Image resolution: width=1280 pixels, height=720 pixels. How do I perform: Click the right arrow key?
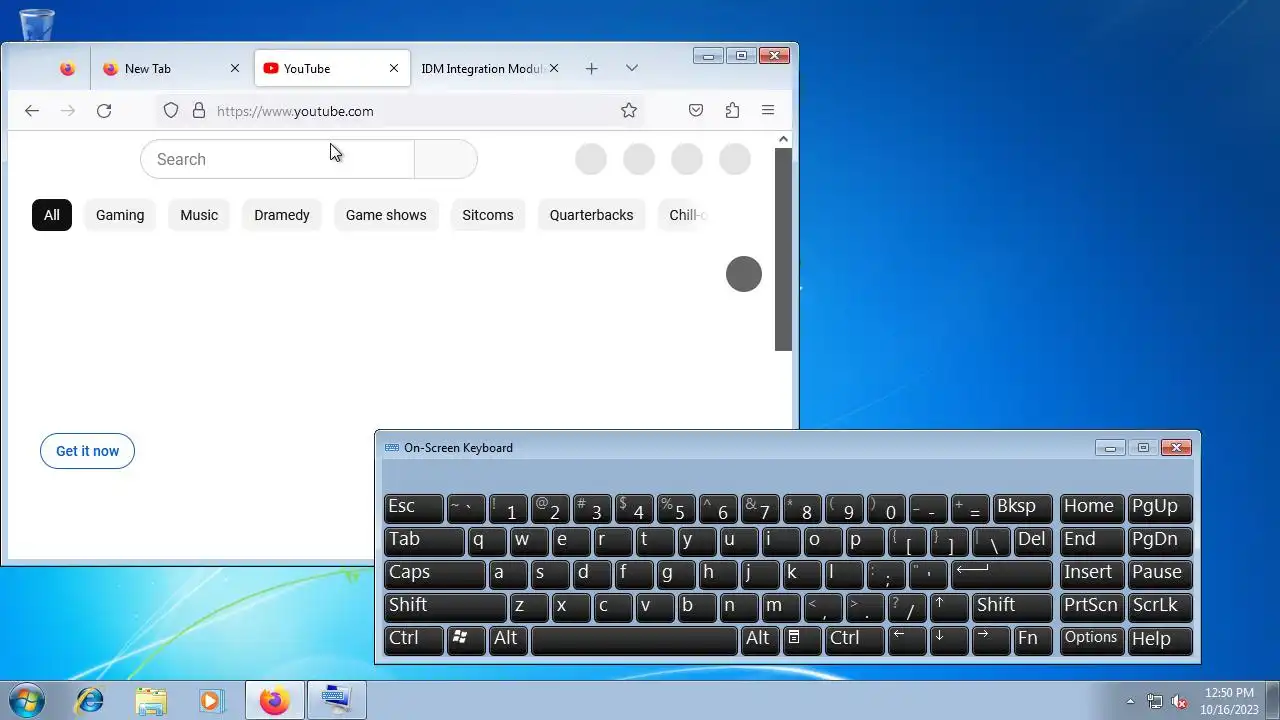(x=991, y=640)
